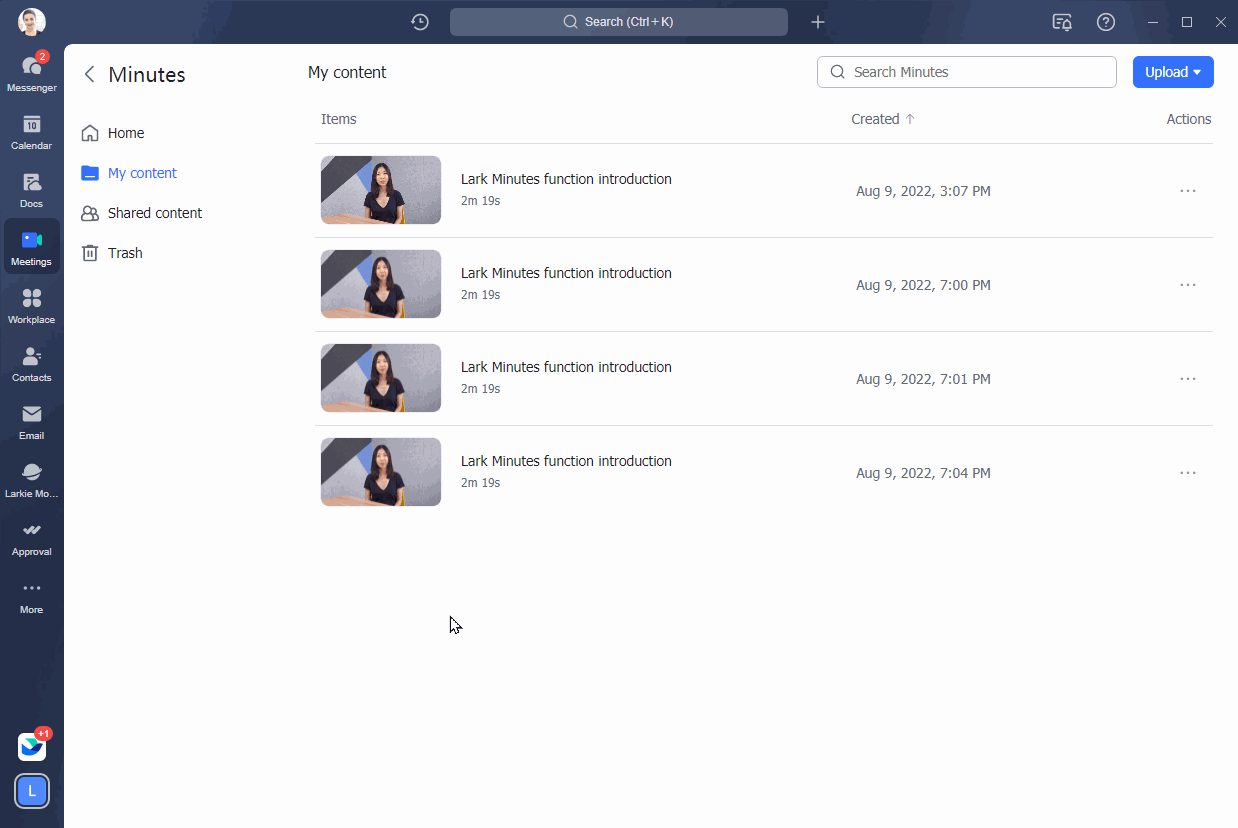The width and height of the screenshot is (1238, 828).
Task: Open the Search Minutes input field
Action: (966, 71)
